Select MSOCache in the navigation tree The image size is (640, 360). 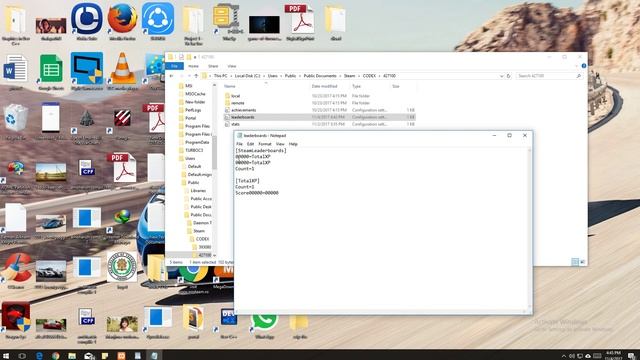[195, 94]
